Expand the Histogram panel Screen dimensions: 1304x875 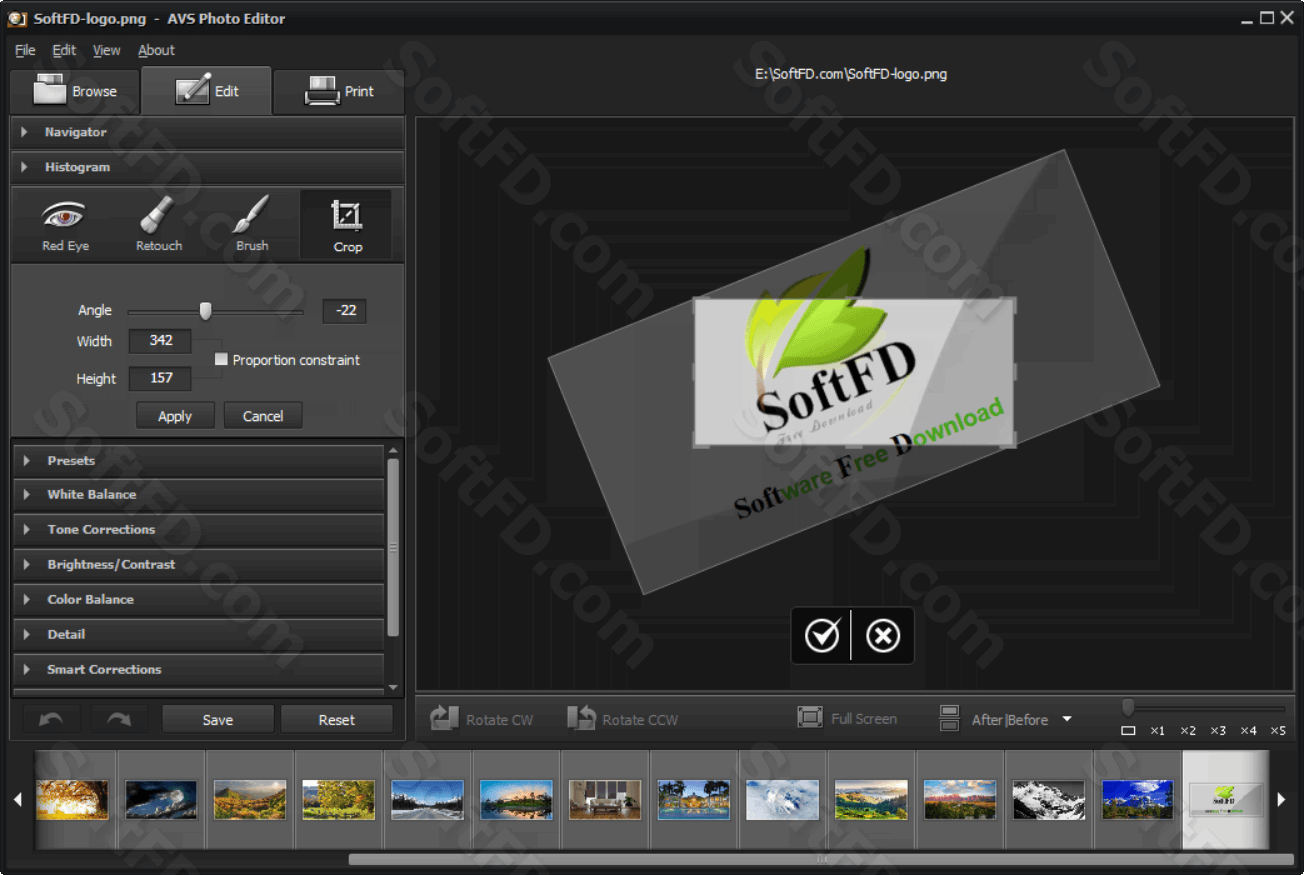click(x=208, y=167)
